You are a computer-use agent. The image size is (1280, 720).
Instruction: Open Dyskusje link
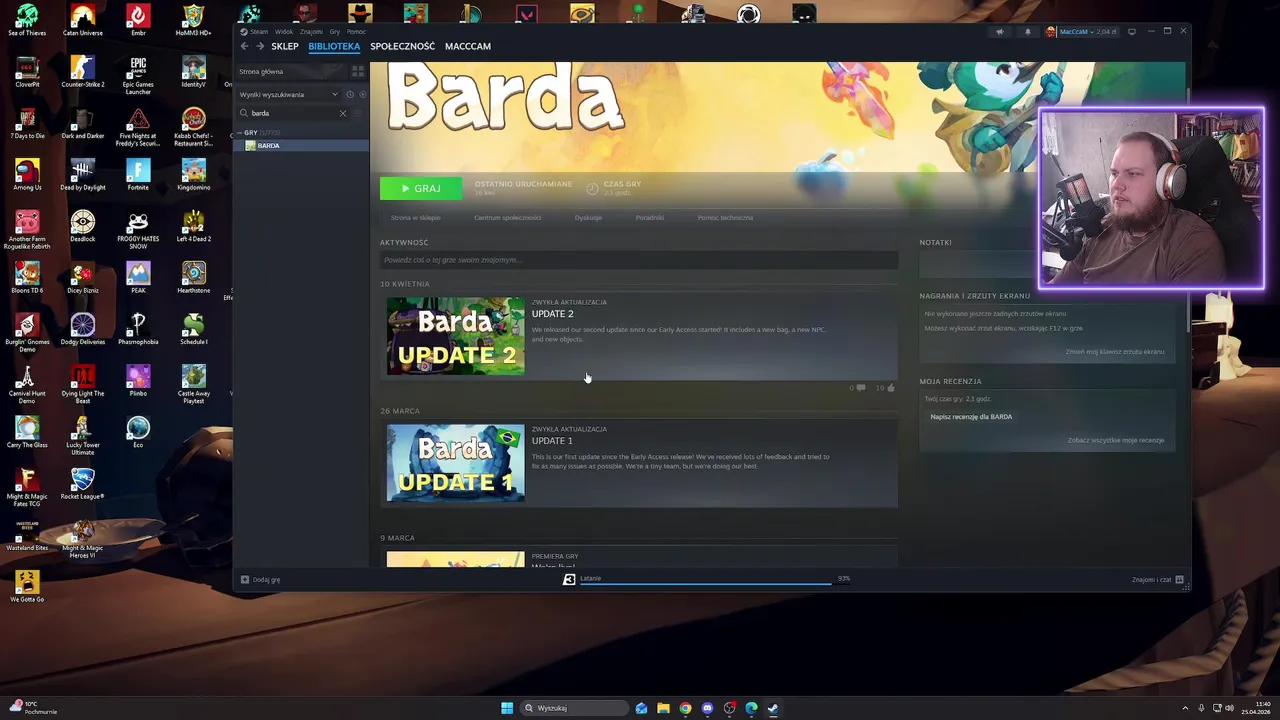point(588,217)
